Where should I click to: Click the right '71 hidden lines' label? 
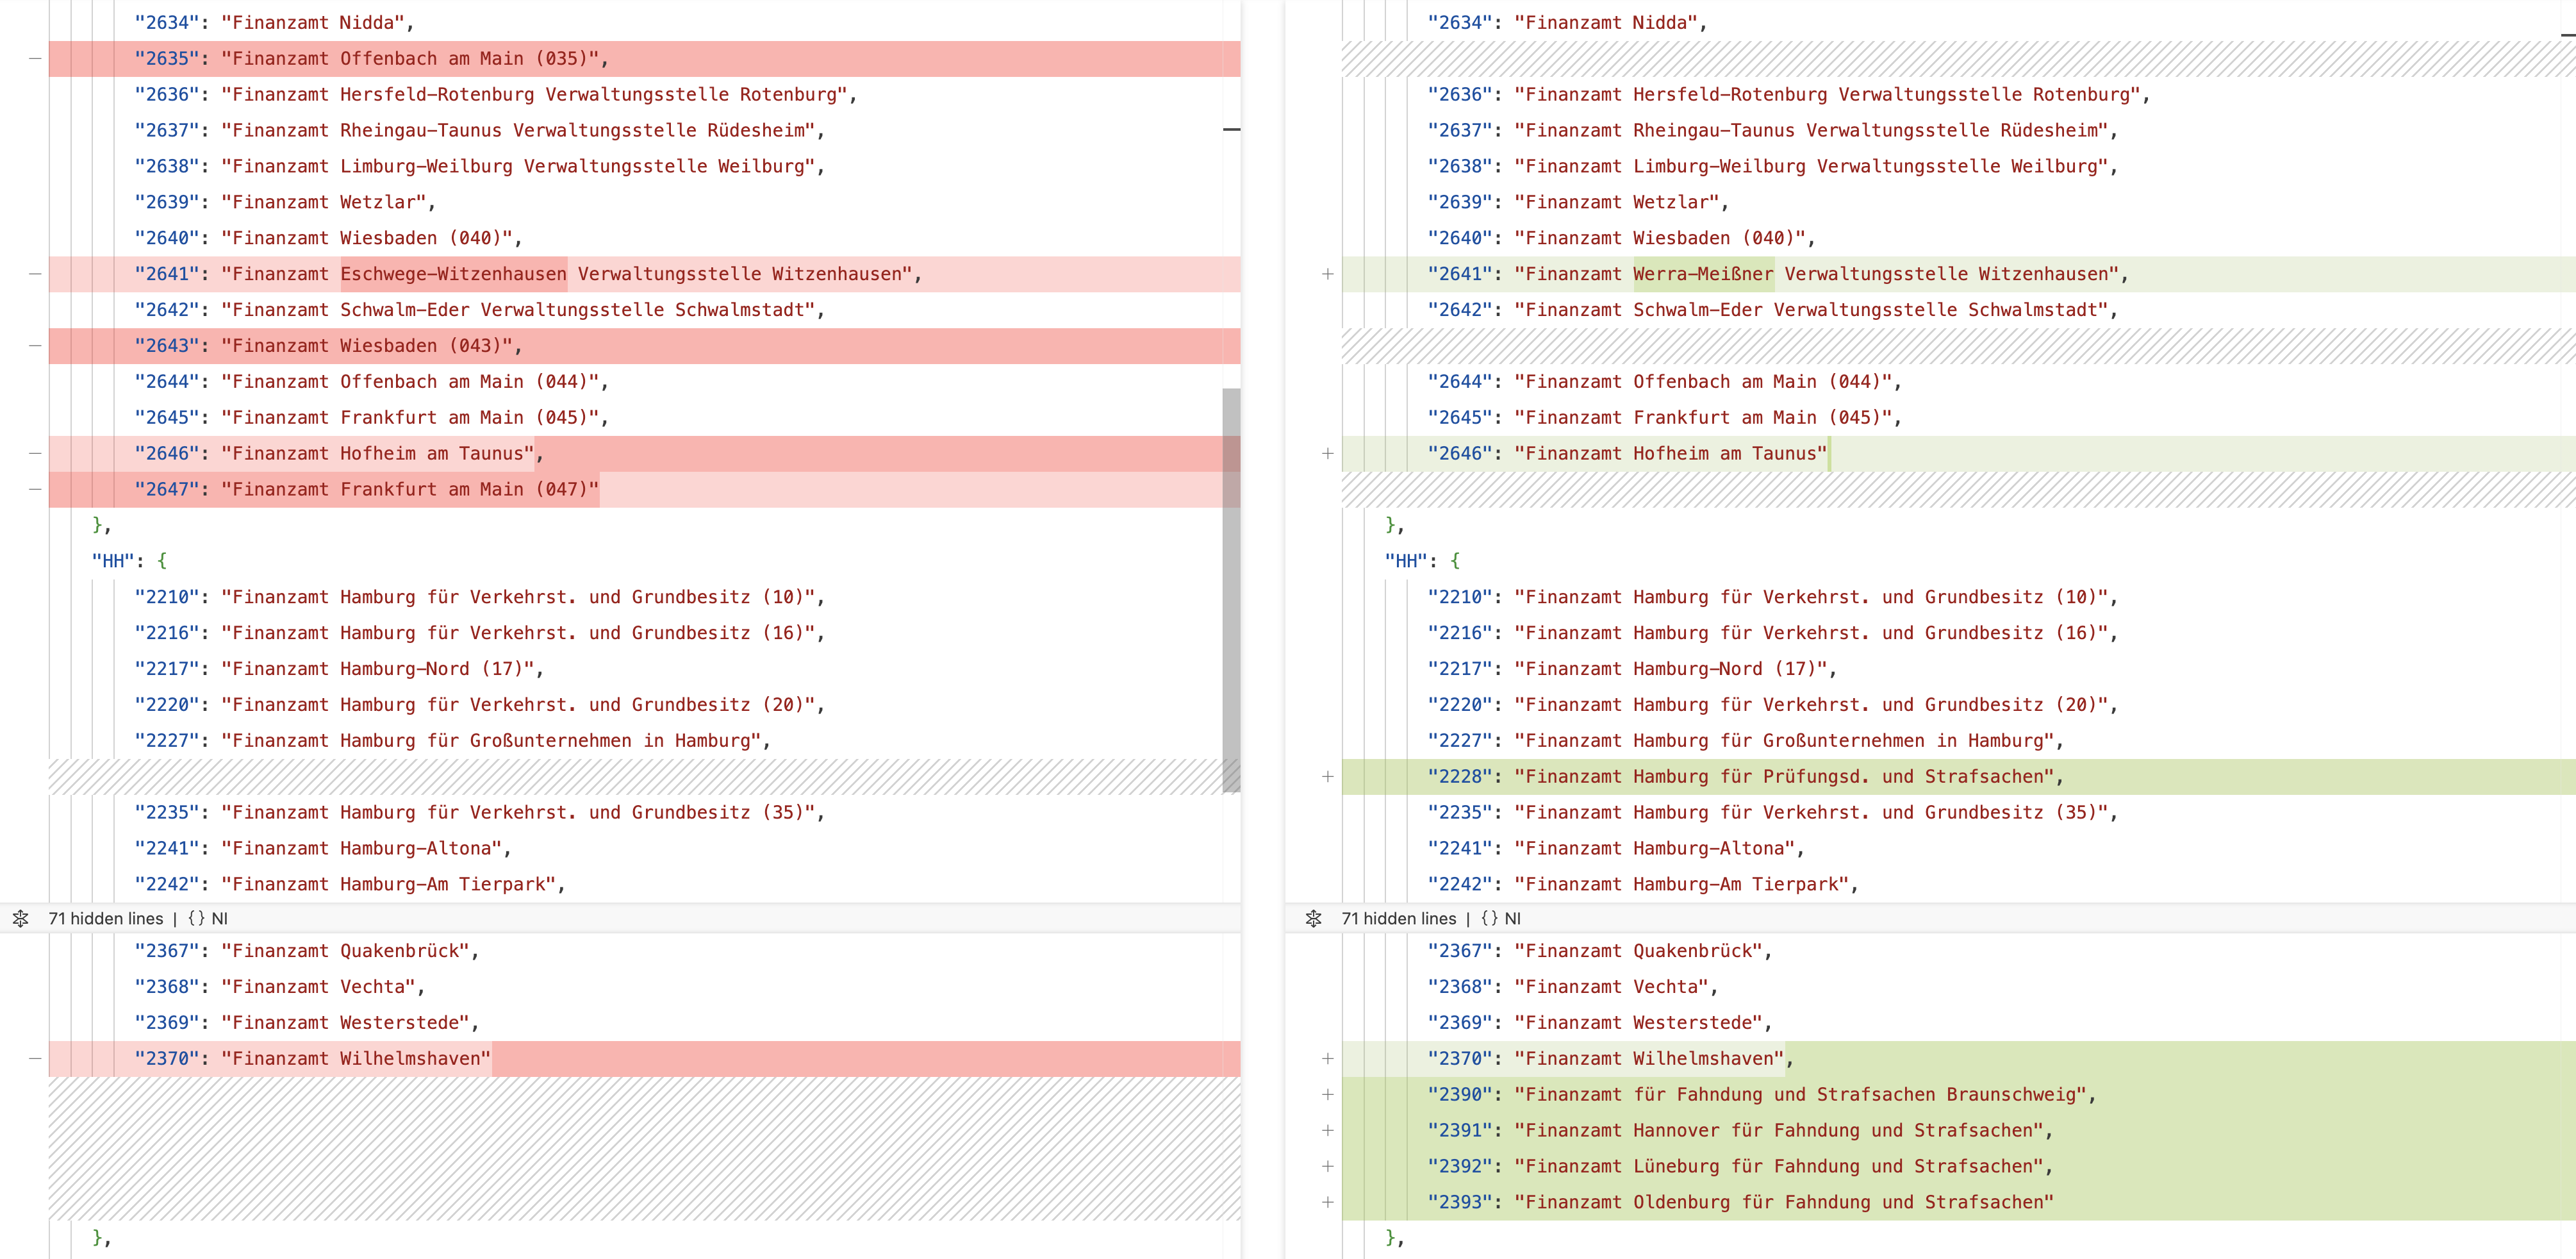click(x=1398, y=918)
